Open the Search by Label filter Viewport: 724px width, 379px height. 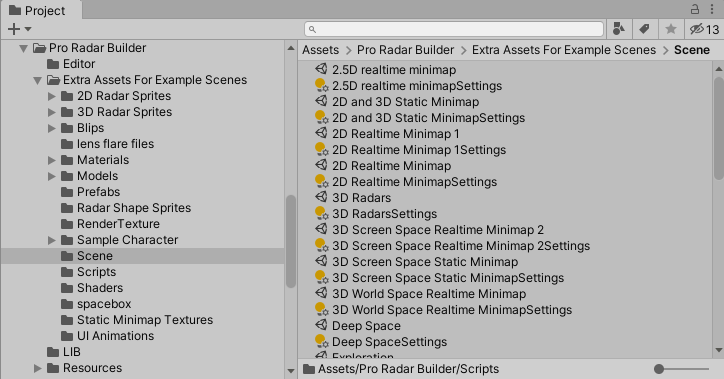[x=645, y=29]
